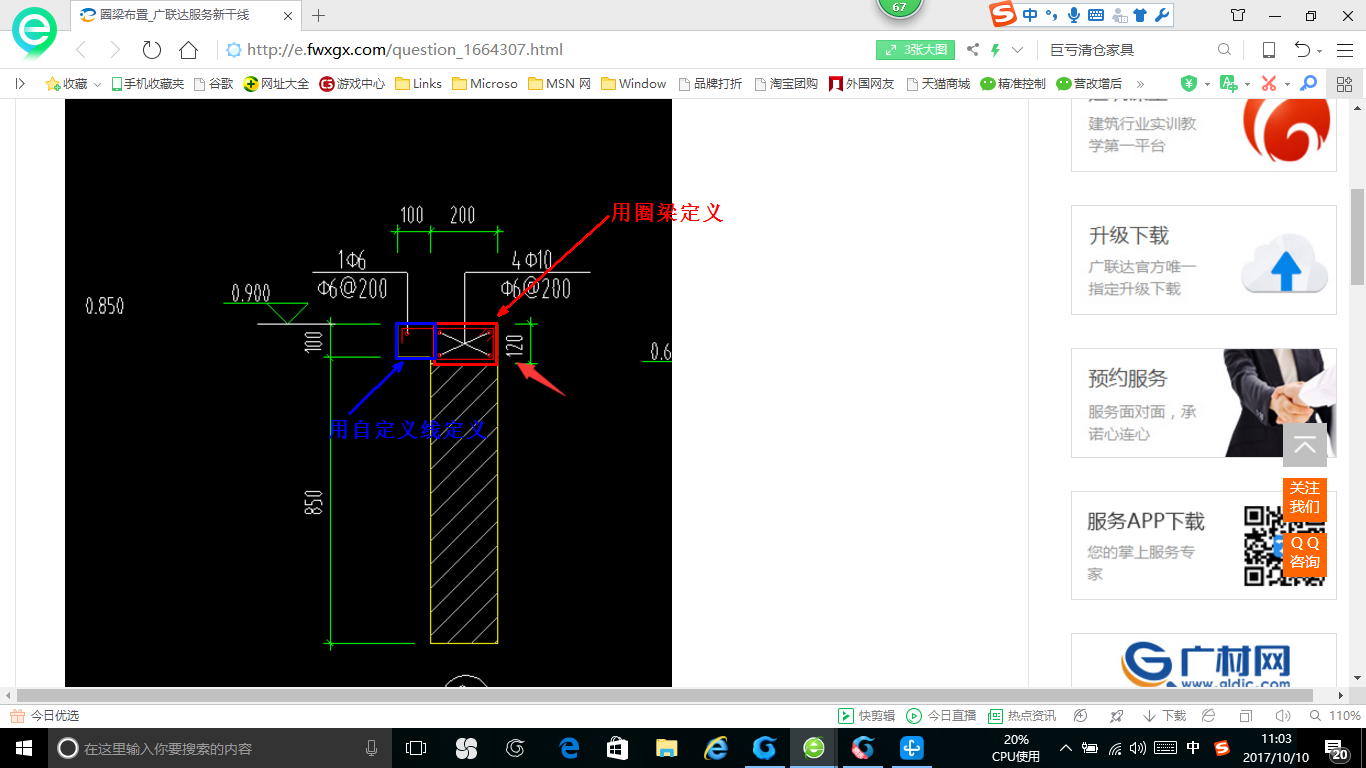The image size is (1366, 768).
Task: Open the 手机收藏夹 bookmark
Action: (x=147, y=84)
